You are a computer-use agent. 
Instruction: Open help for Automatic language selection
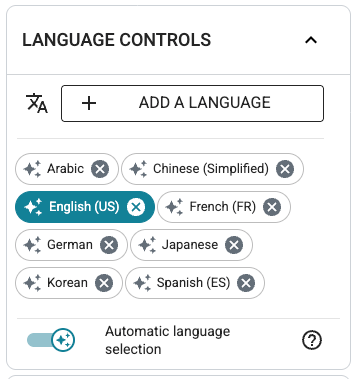click(x=312, y=340)
